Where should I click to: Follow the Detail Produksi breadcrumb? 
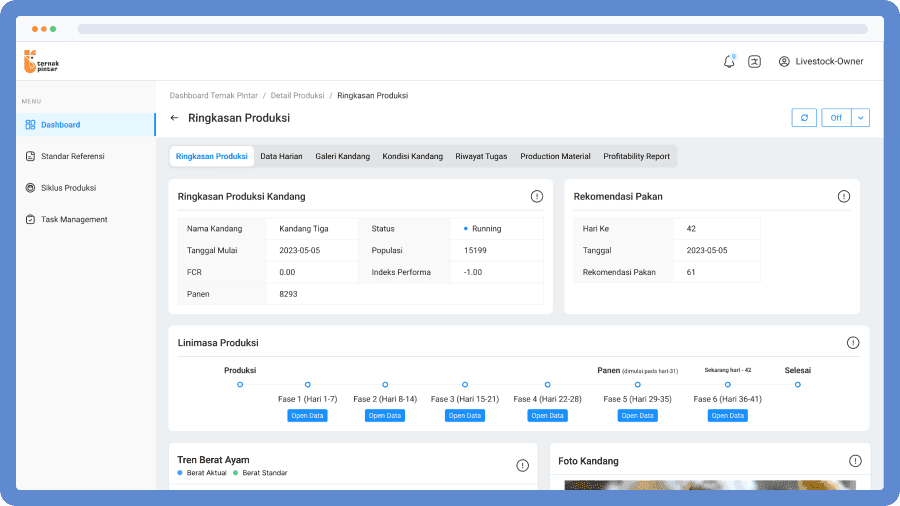(297, 95)
